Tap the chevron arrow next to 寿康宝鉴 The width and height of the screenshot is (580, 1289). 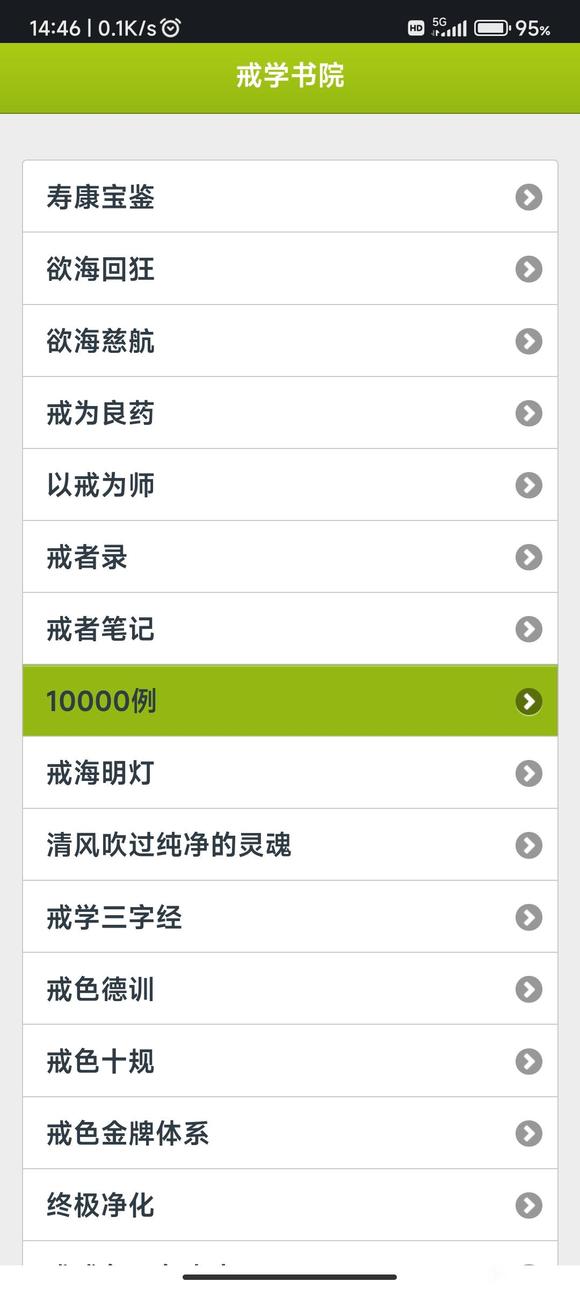528,197
